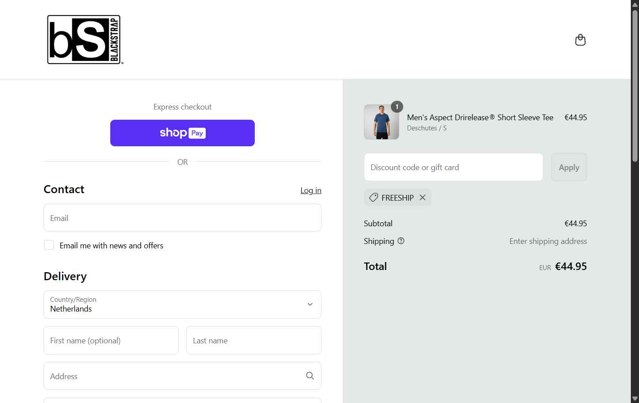Open the Country/Region dropdown
The height and width of the screenshot is (403, 639).
(182, 304)
